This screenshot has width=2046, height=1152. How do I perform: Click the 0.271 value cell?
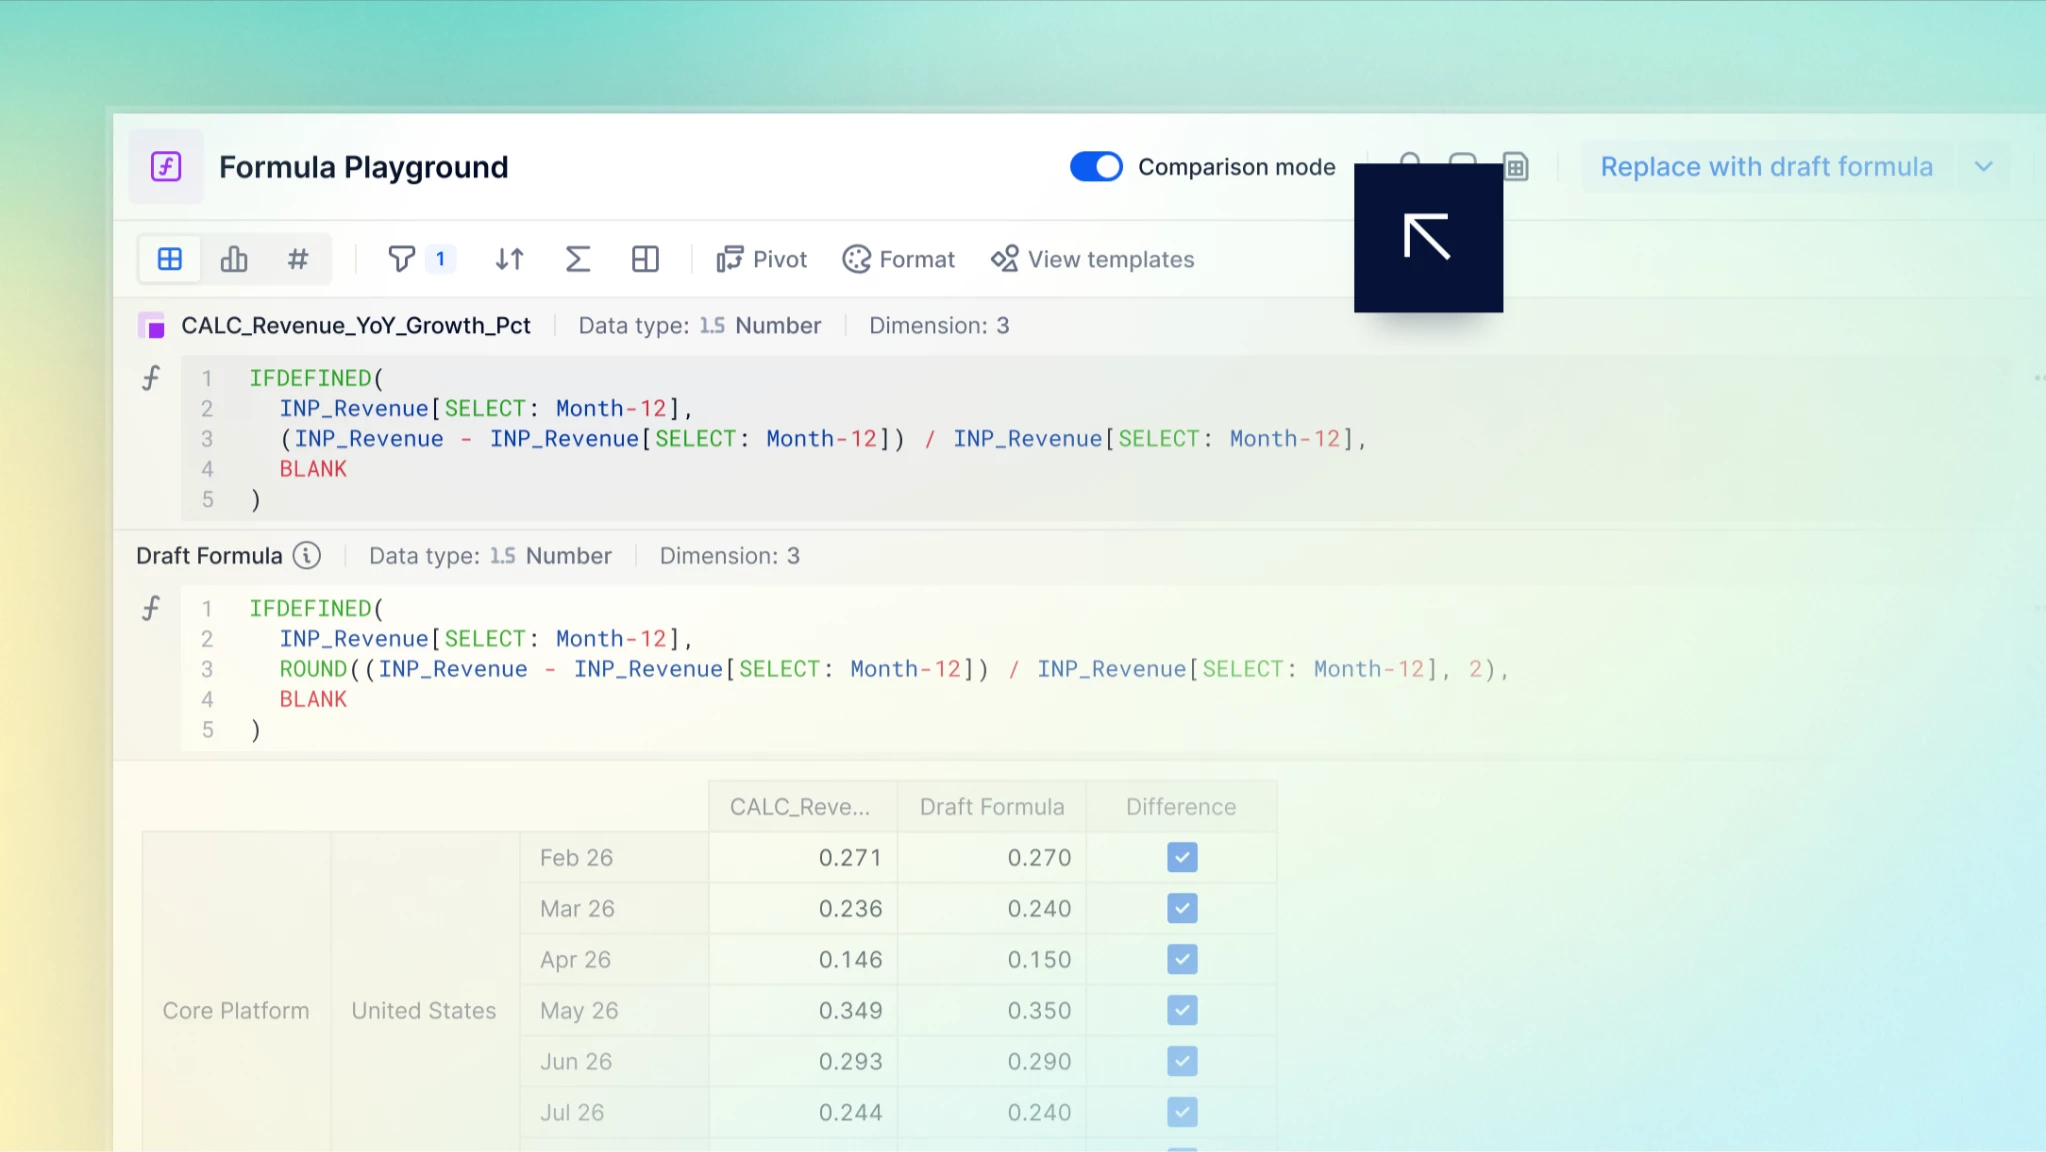pos(803,857)
